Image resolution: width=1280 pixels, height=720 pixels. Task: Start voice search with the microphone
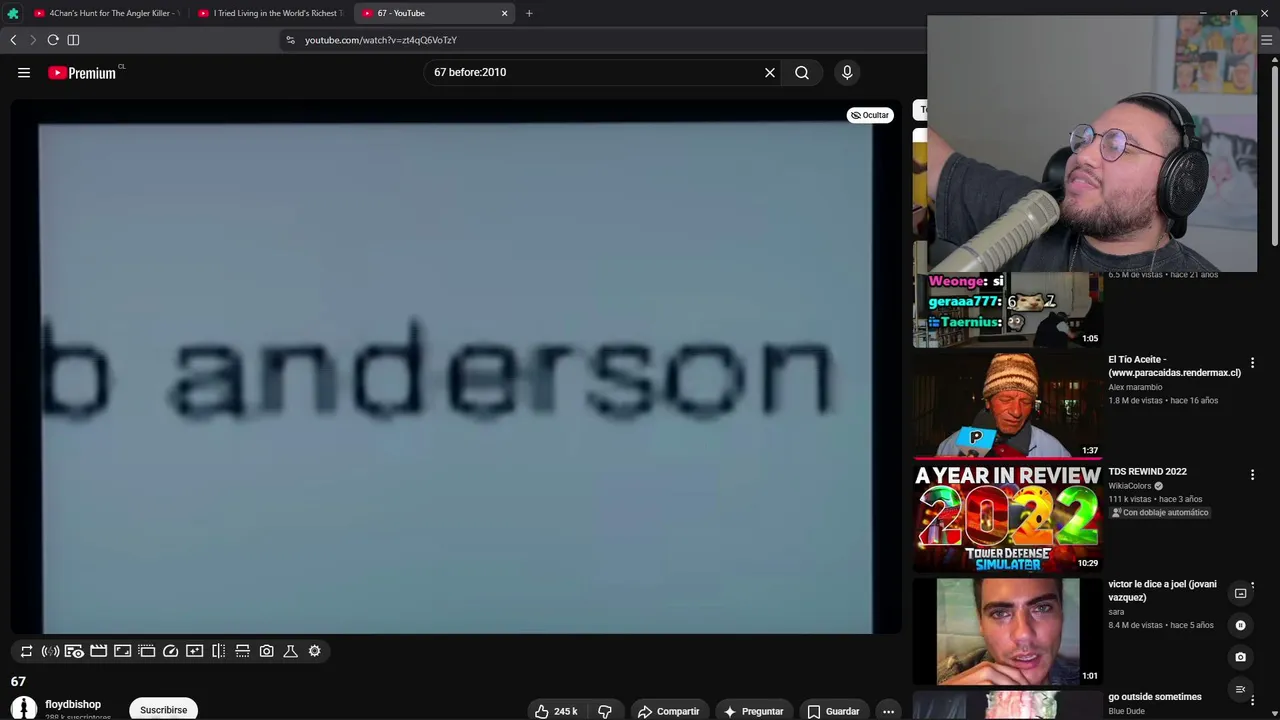point(847,72)
